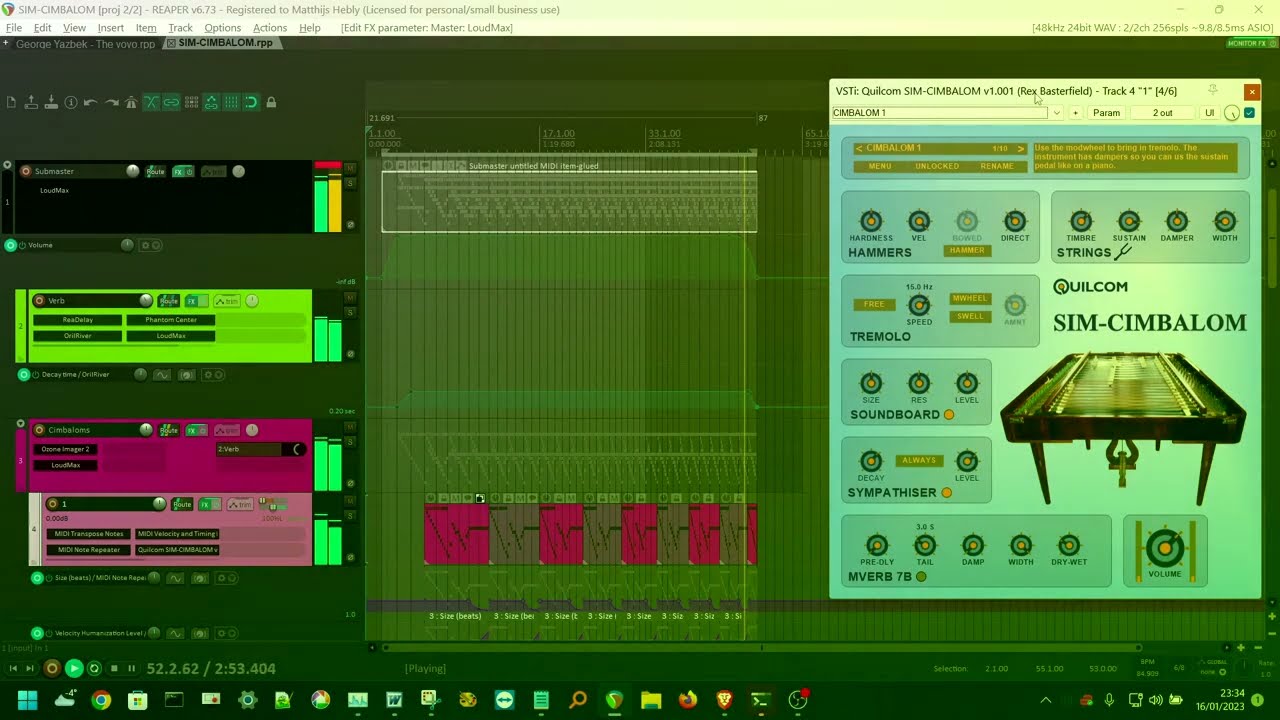Collapse Submaster folder track arrow
The height and width of the screenshot is (720, 1280).
(7, 165)
